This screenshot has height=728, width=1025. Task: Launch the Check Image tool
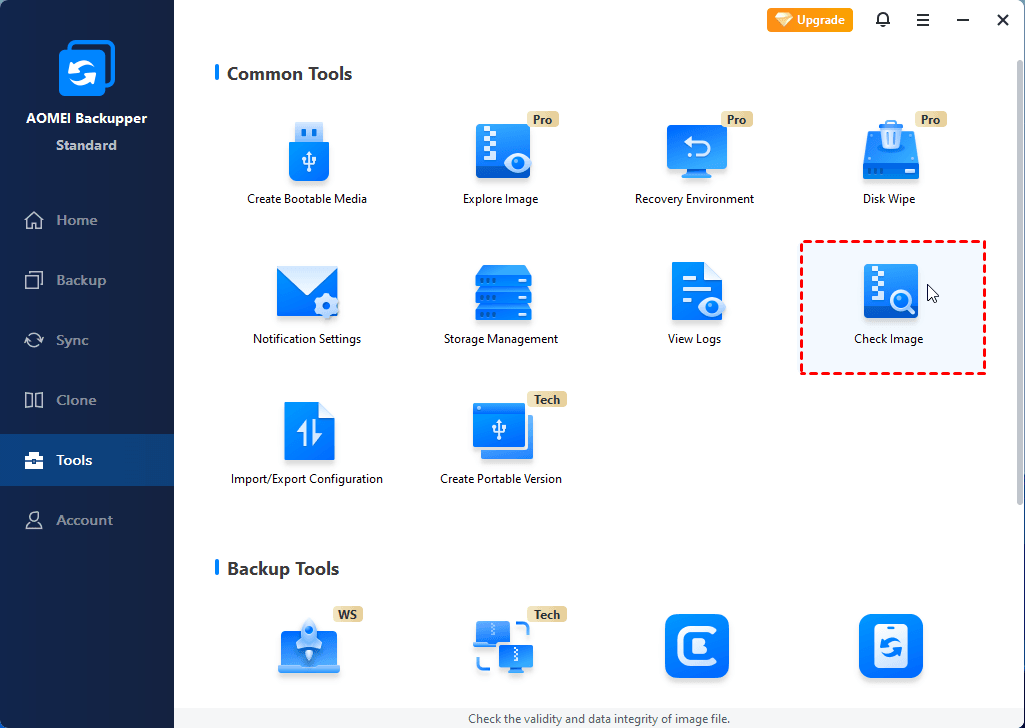[890, 293]
